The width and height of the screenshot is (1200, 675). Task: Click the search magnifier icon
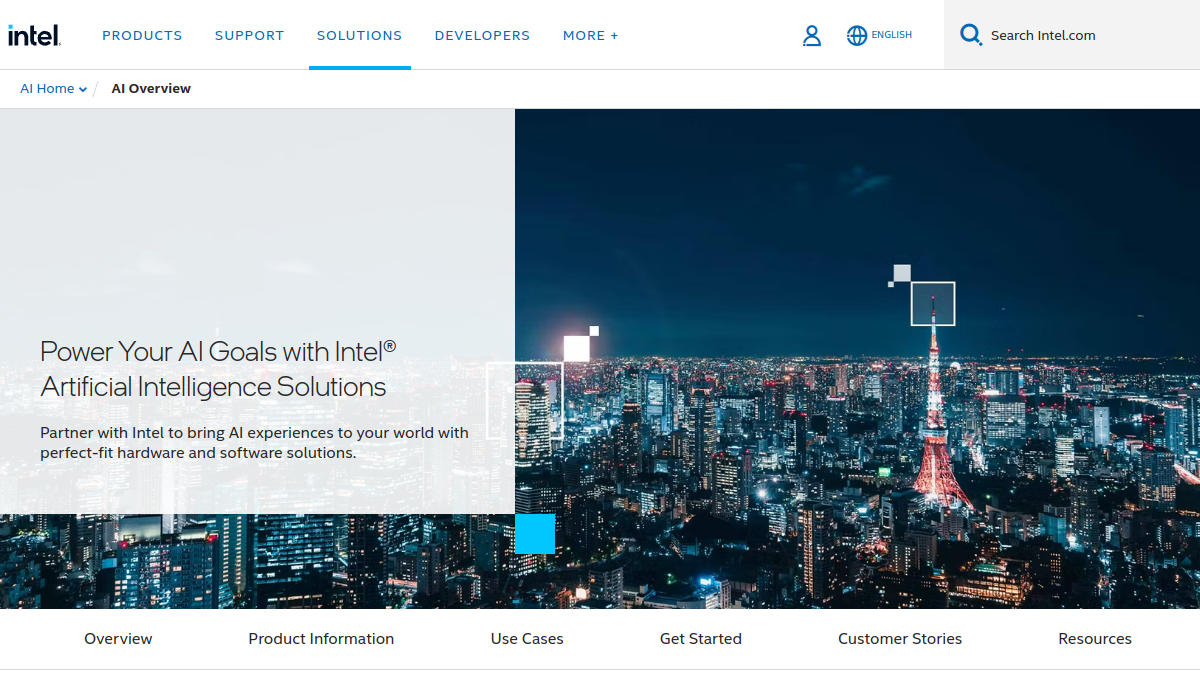971,35
